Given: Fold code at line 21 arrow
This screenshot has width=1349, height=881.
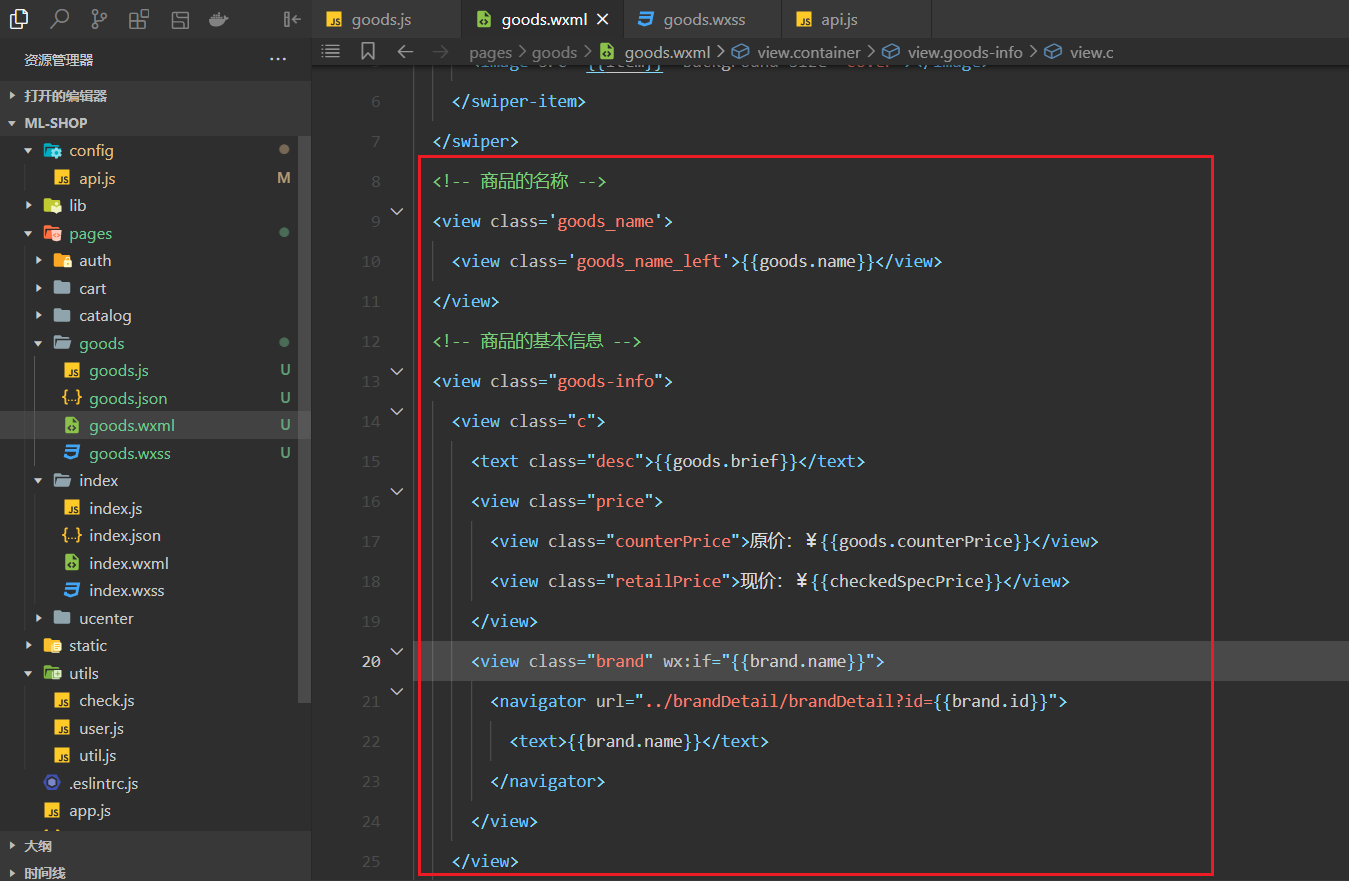Looking at the screenshot, I should (x=397, y=691).
